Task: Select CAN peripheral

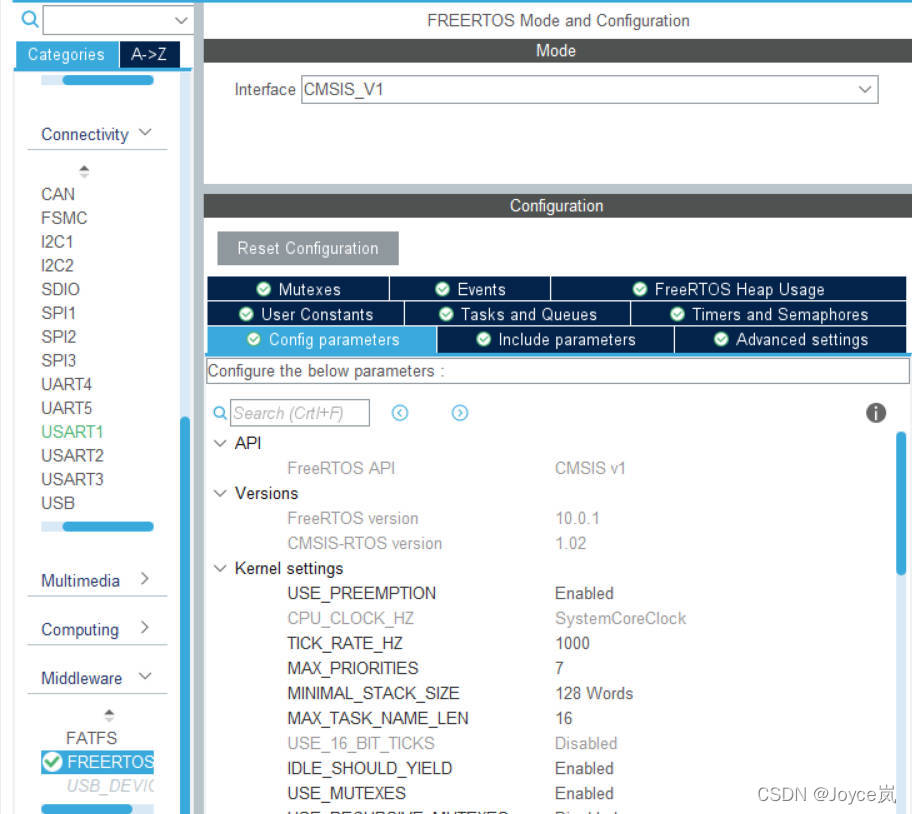Action: click(x=58, y=194)
